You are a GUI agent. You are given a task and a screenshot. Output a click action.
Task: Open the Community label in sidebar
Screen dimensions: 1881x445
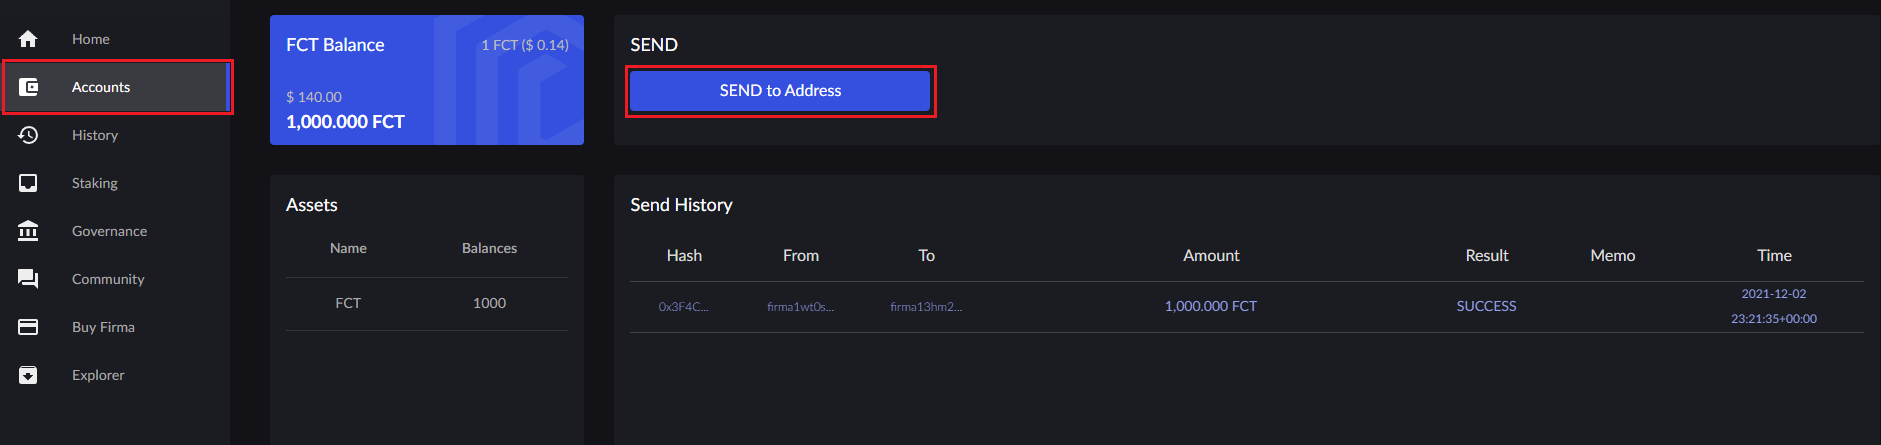(x=108, y=279)
